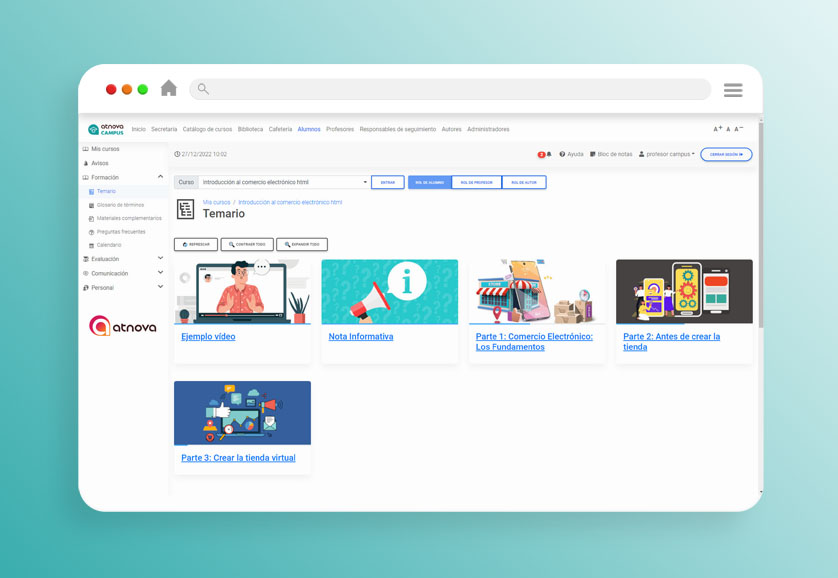
Task: Click the atnova logo in sidebar
Action: pos(123,326)
